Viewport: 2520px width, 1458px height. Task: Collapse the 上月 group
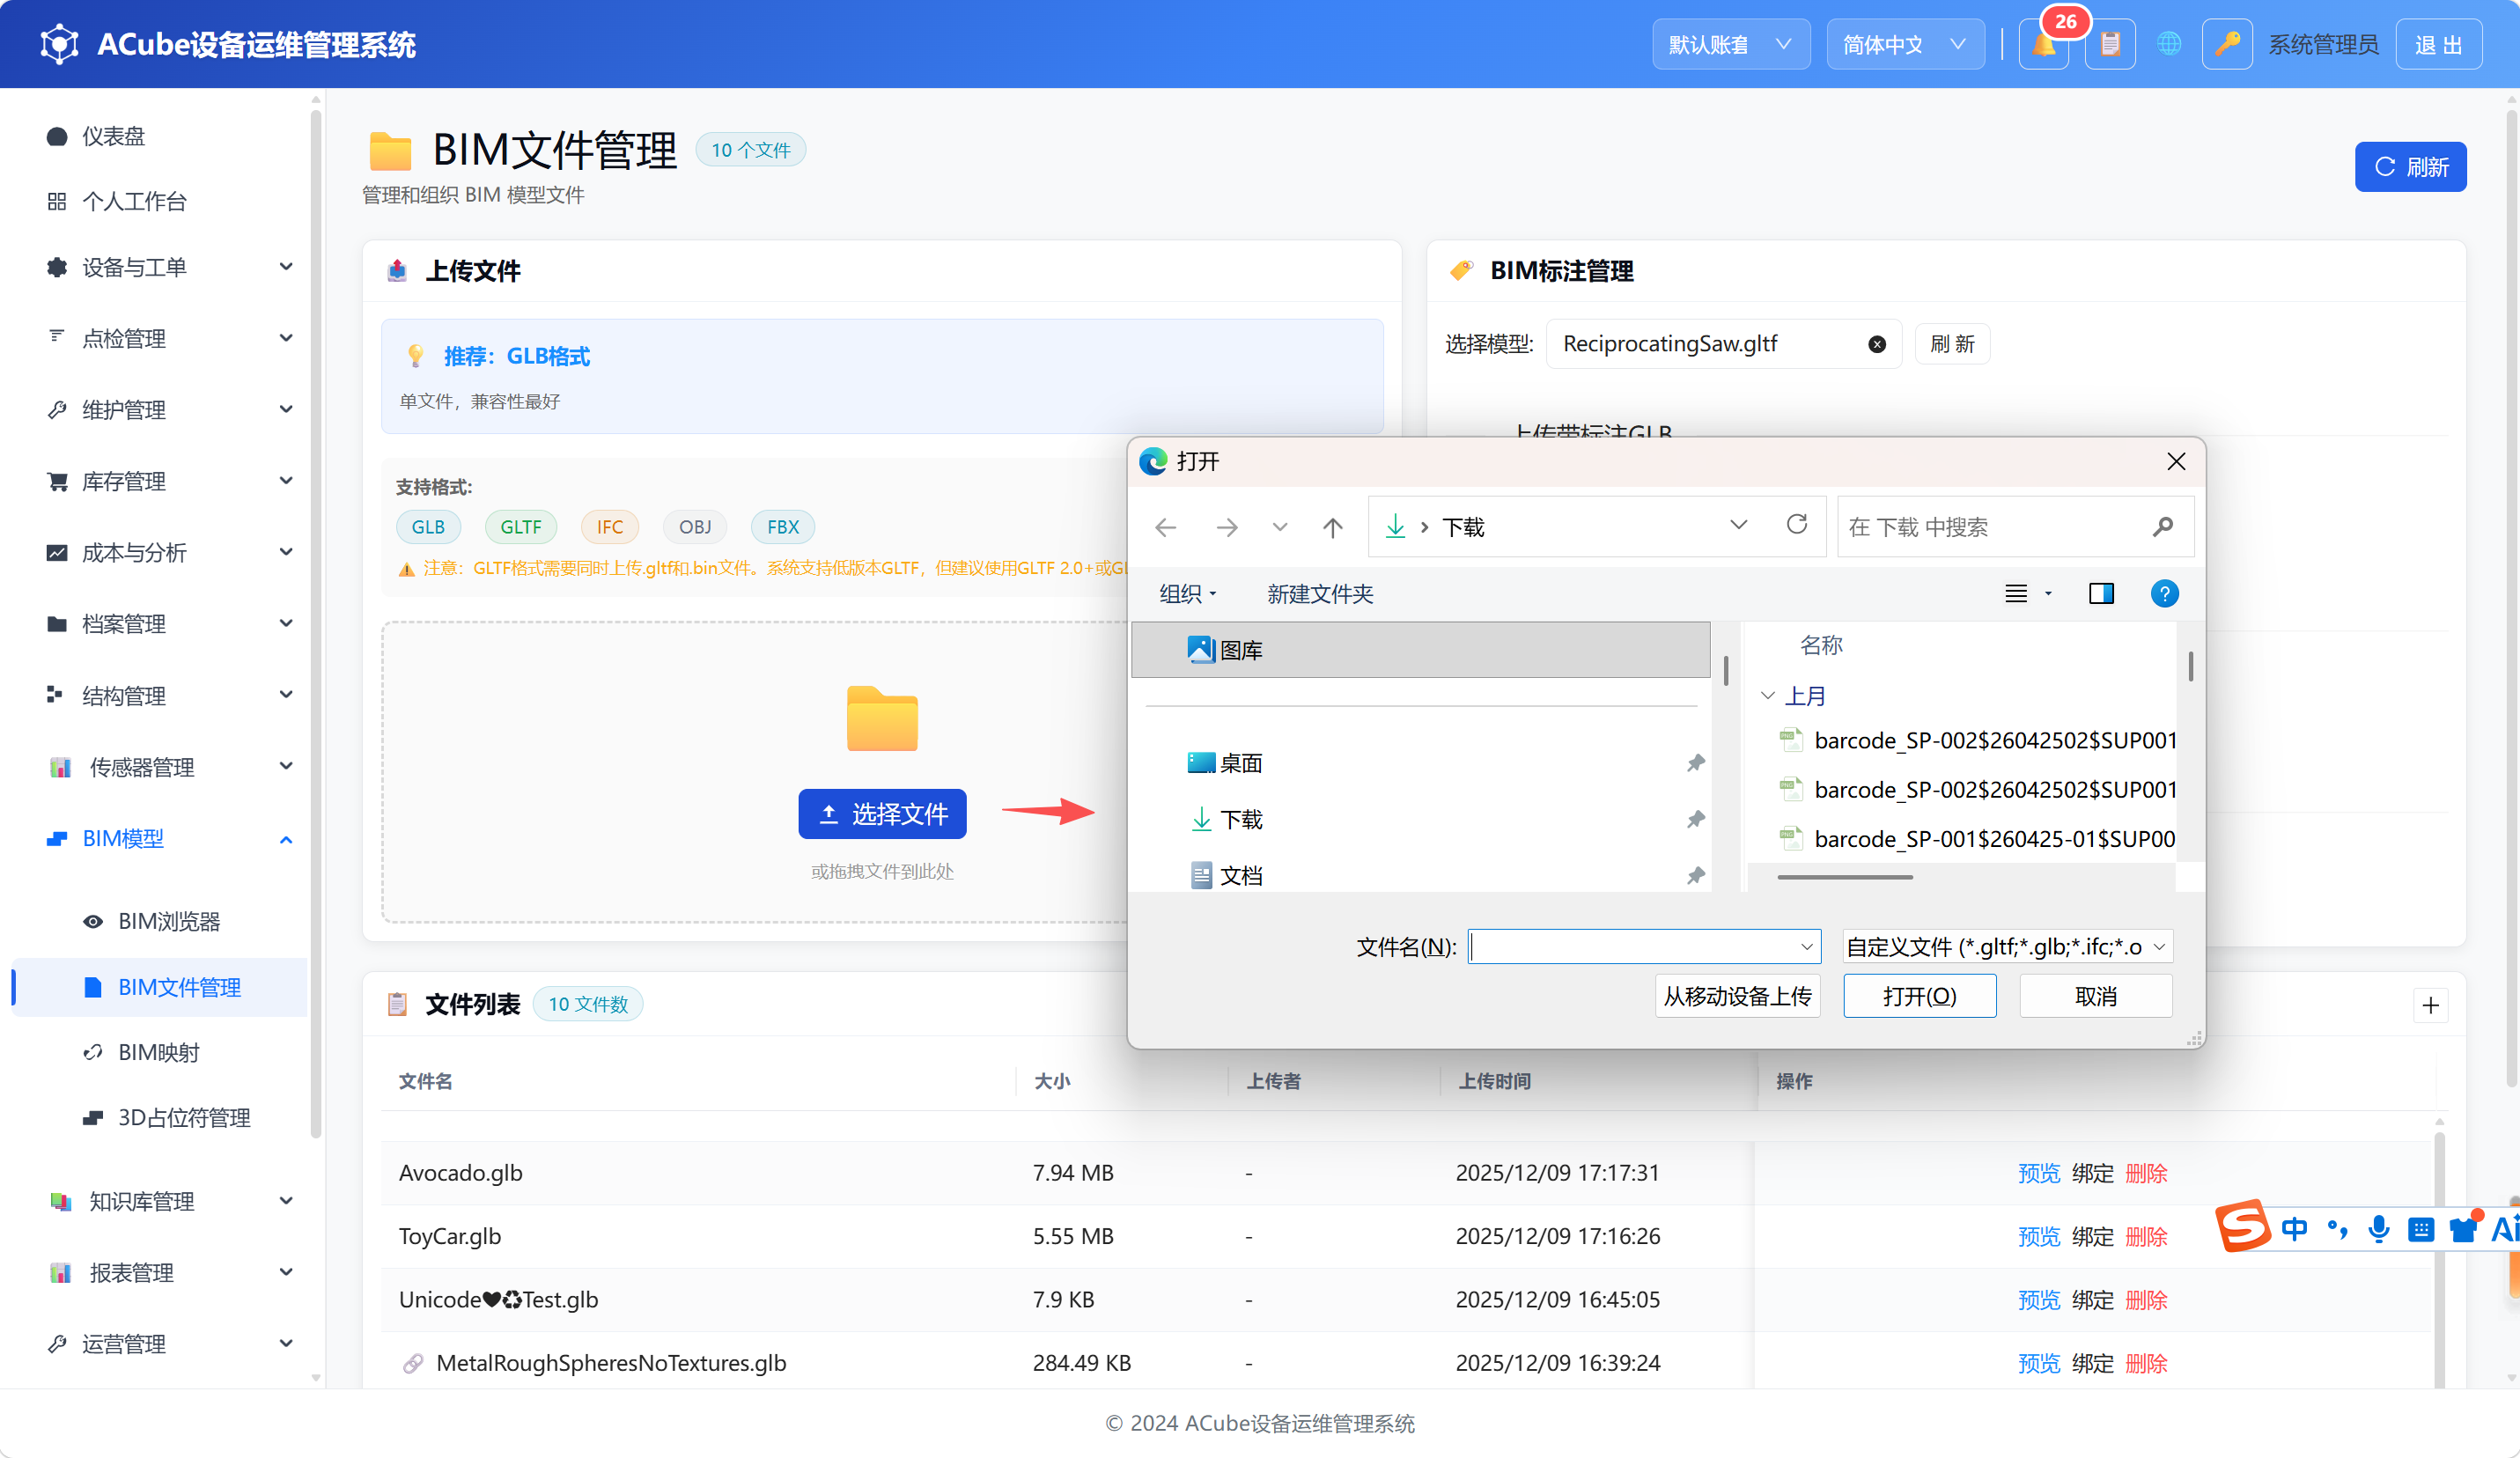tap(1767, 696)
